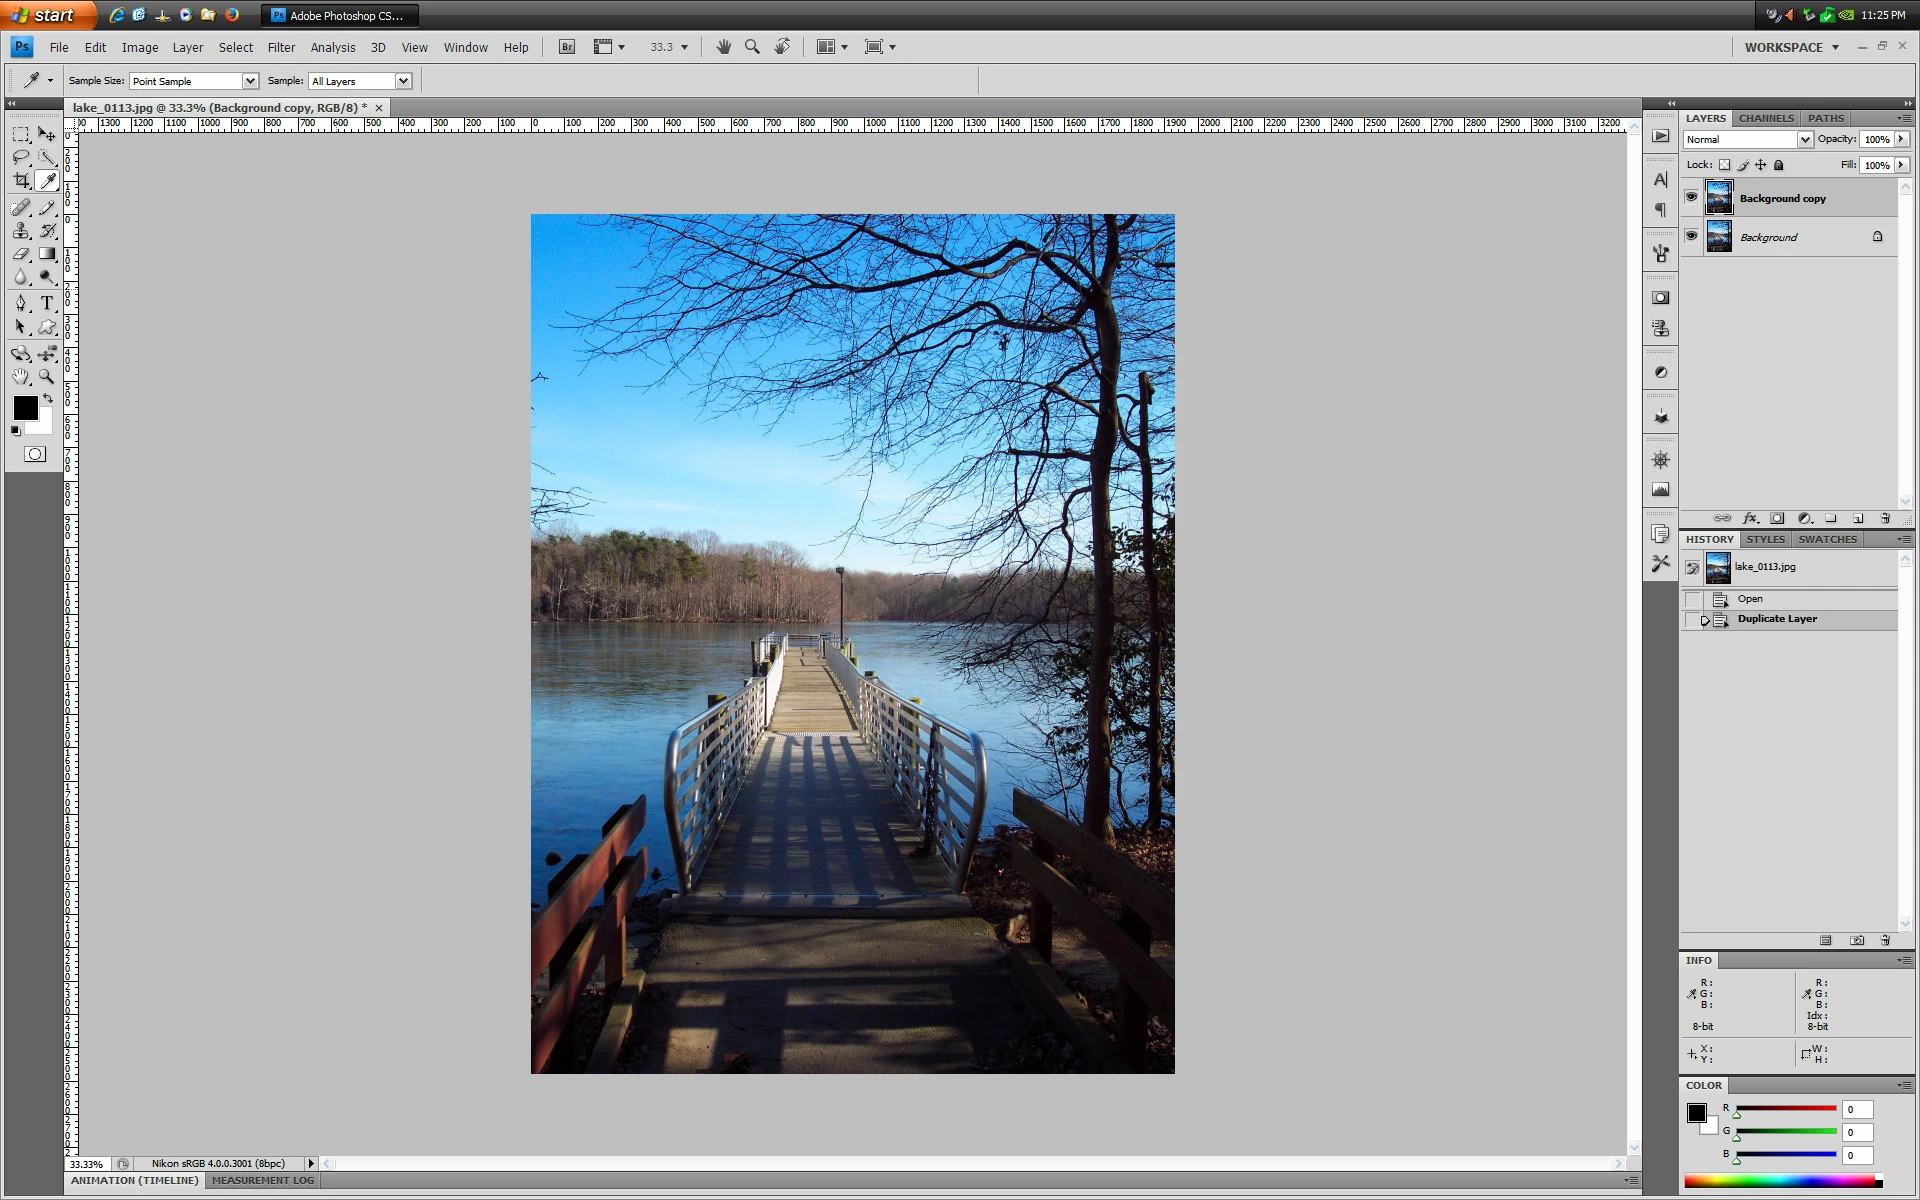Image resolution: width=1920 pixels, height=1200 pixels.
Task: Select the Horizontal Type tool
Action: 47,303
